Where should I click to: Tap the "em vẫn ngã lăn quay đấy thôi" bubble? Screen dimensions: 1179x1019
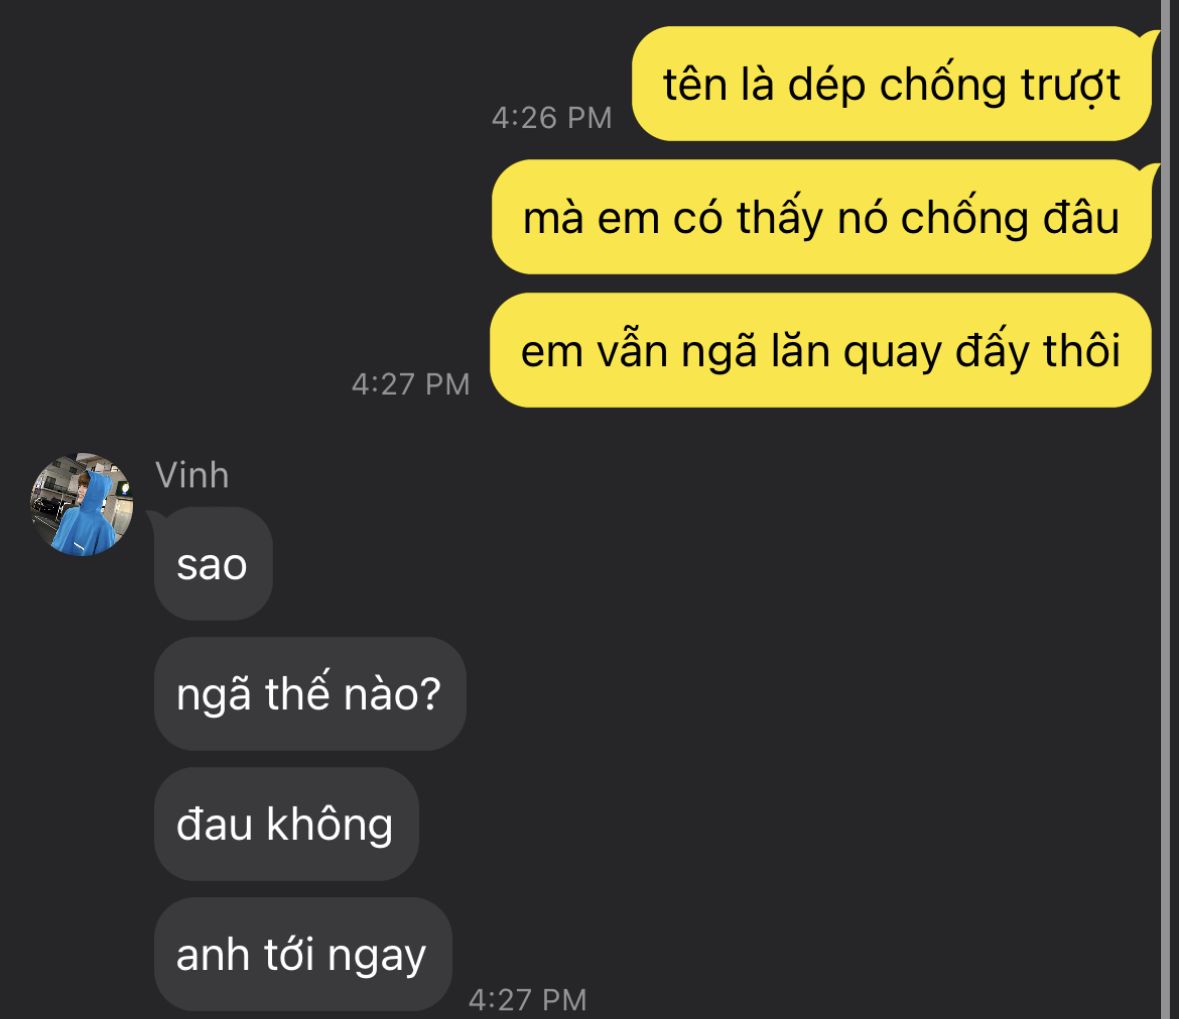[x=820, y=350]
